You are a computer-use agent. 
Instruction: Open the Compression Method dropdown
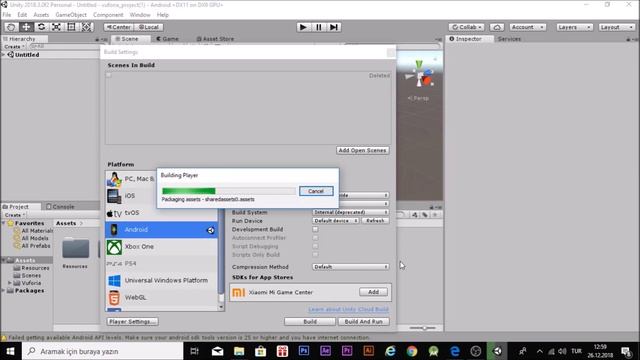[350, 267]
